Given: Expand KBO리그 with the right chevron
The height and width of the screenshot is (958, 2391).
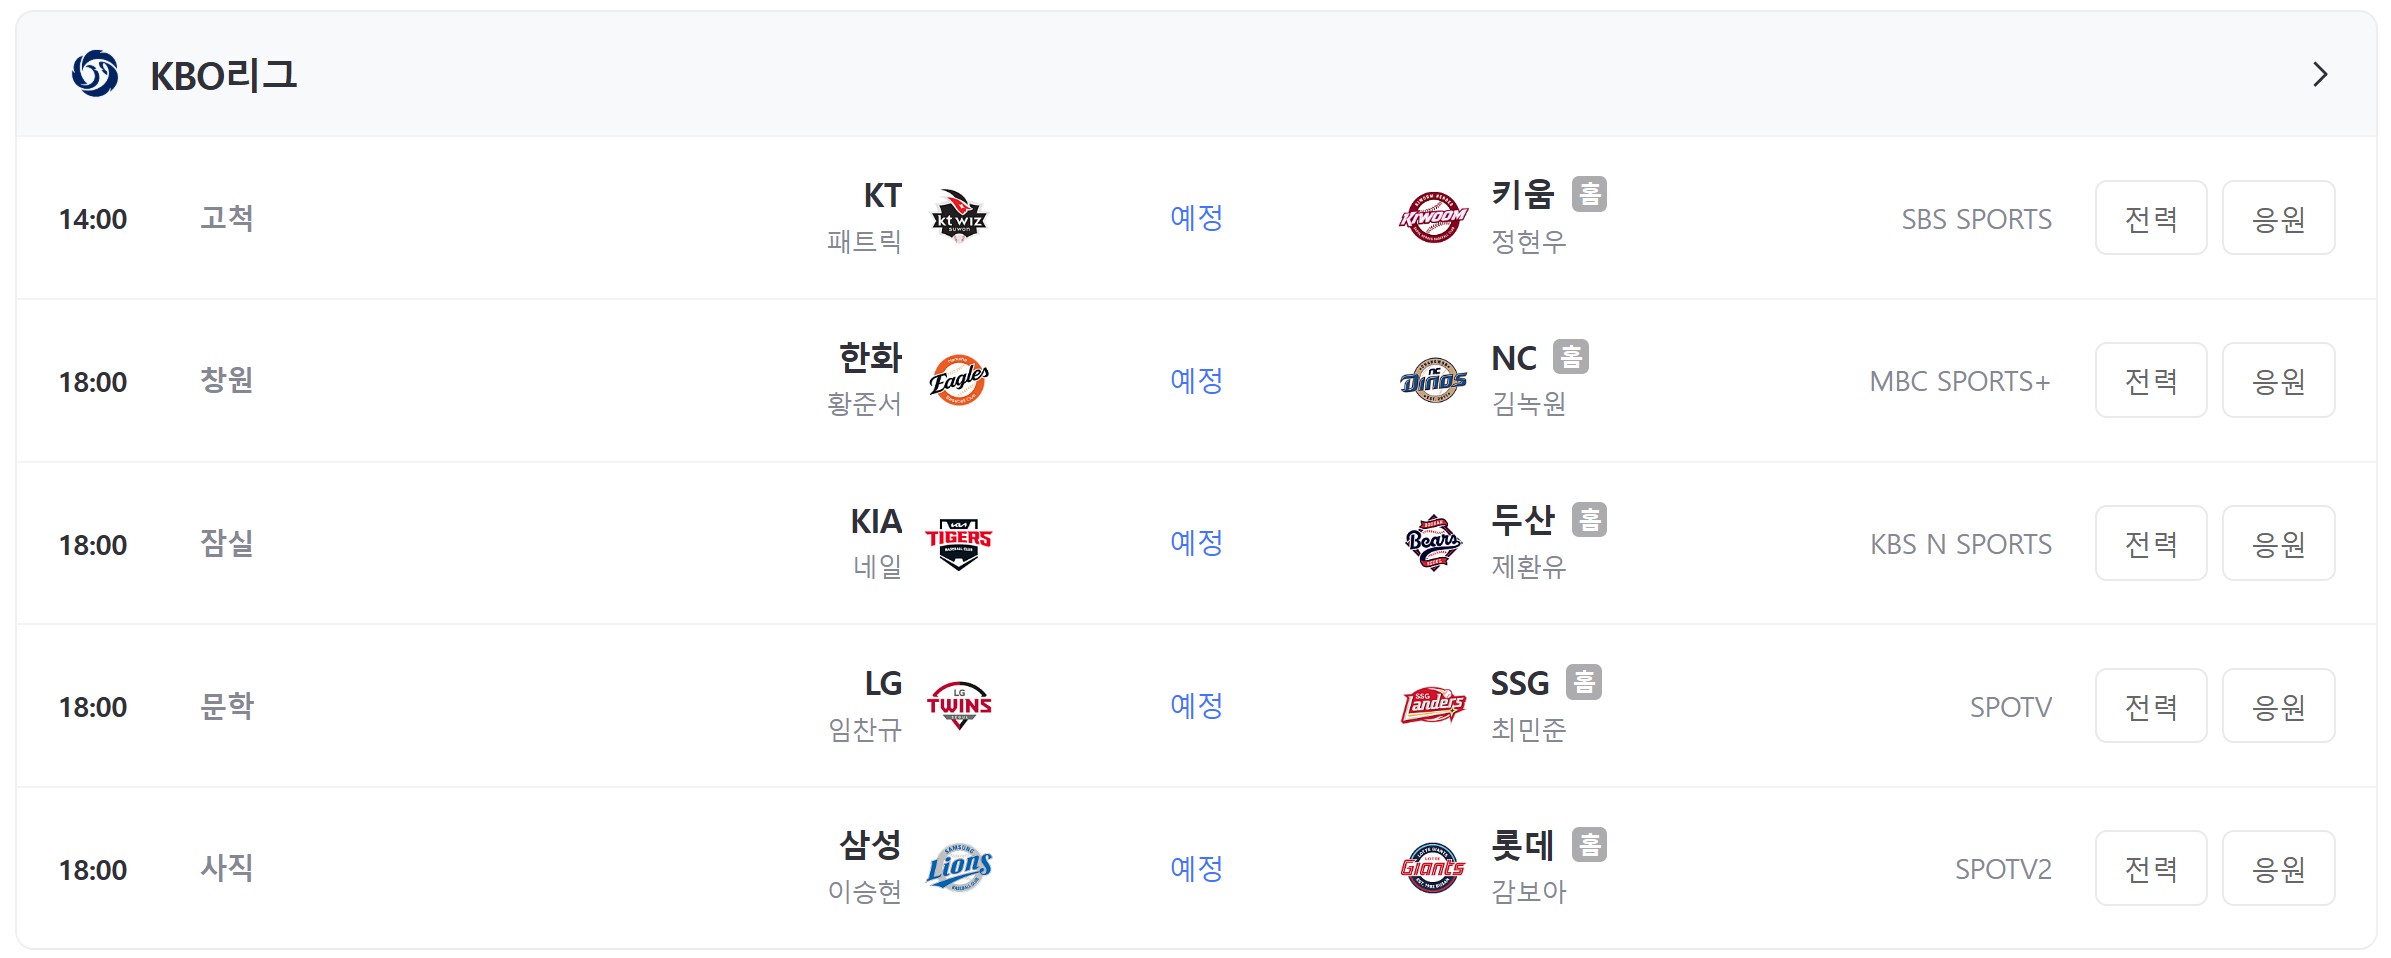Looking at the screenshot, I should 2320,74.
